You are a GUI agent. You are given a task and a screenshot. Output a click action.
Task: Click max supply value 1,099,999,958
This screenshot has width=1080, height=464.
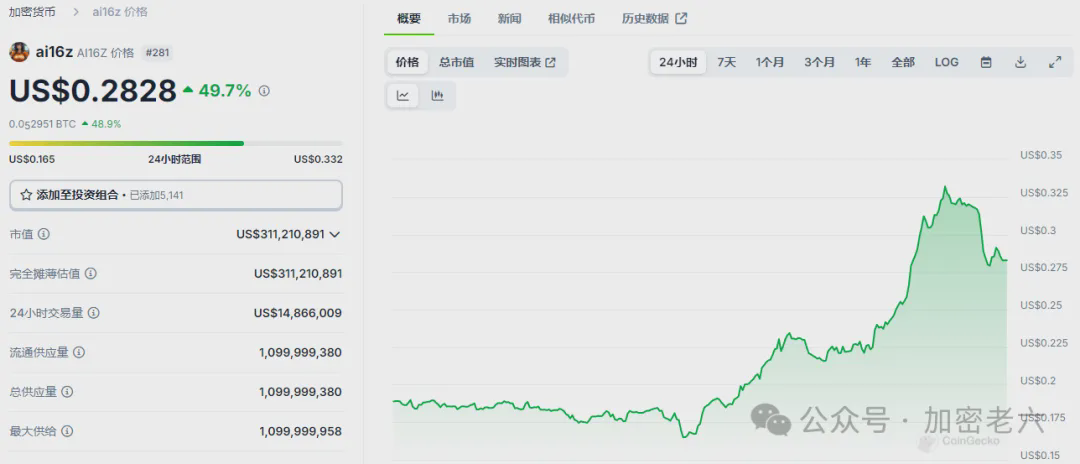click(300, 432)
